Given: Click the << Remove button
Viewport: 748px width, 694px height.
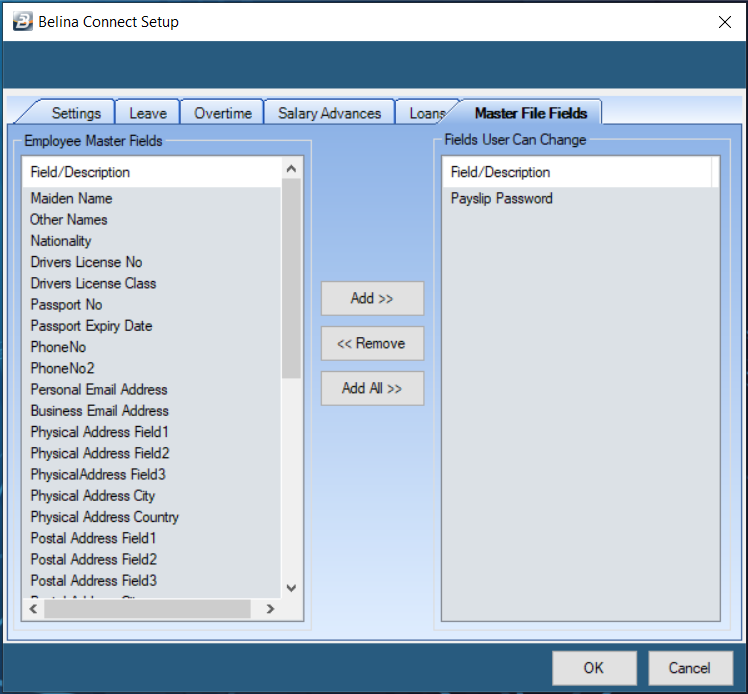Looking at the screenshot, I should (372, 343).
